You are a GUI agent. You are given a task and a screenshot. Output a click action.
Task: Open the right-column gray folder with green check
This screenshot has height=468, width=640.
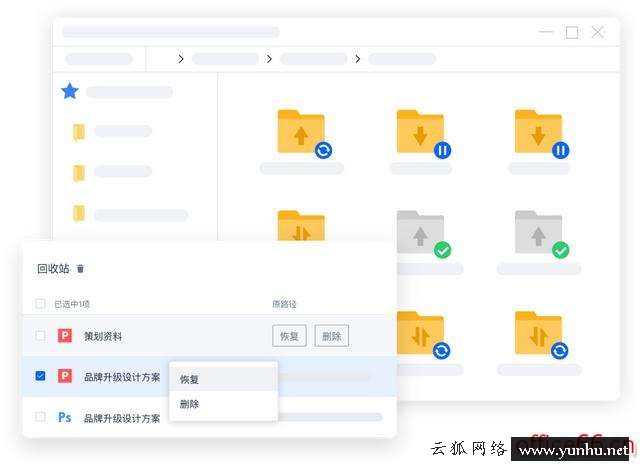pos(542,234)
